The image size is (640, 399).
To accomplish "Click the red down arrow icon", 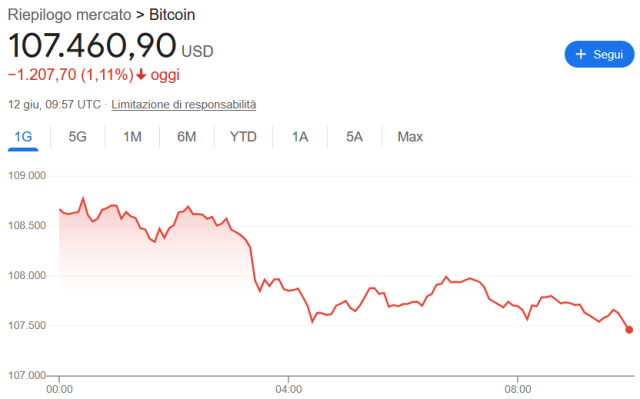I will pyautogui.click(x=141, y=75).
